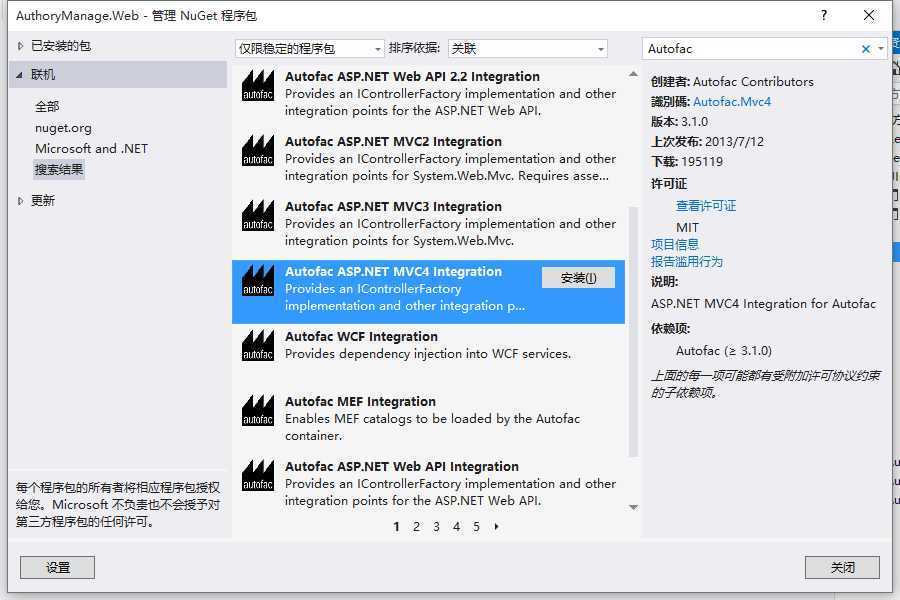
Task: Select Autofac MEF Integration title
Action: tap(360, 401)
